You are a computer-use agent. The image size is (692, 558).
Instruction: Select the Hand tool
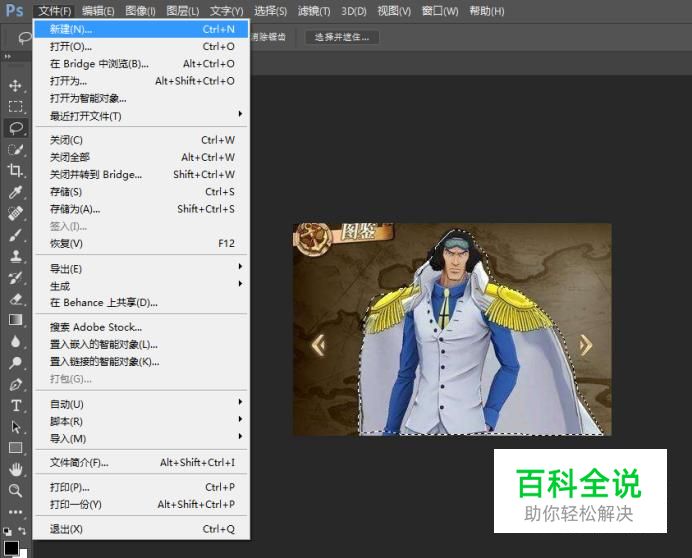coord(15,469)
